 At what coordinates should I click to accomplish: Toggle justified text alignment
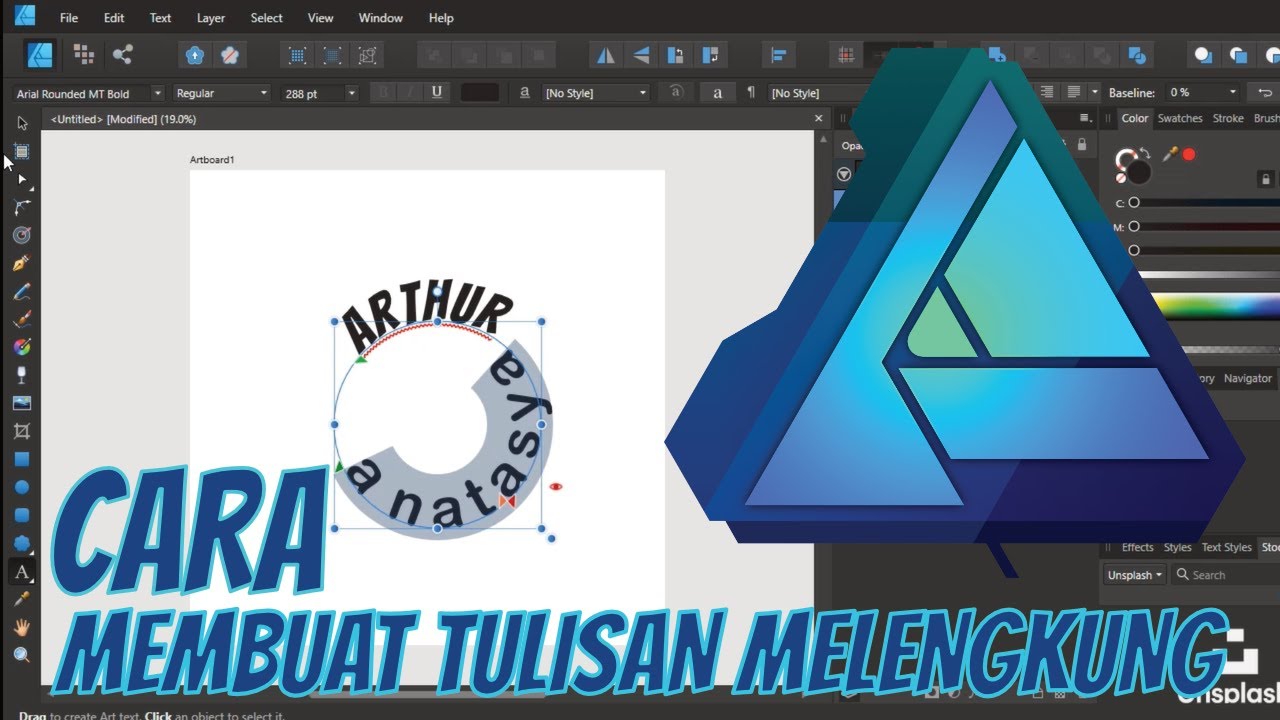[x=1074, y=92]
